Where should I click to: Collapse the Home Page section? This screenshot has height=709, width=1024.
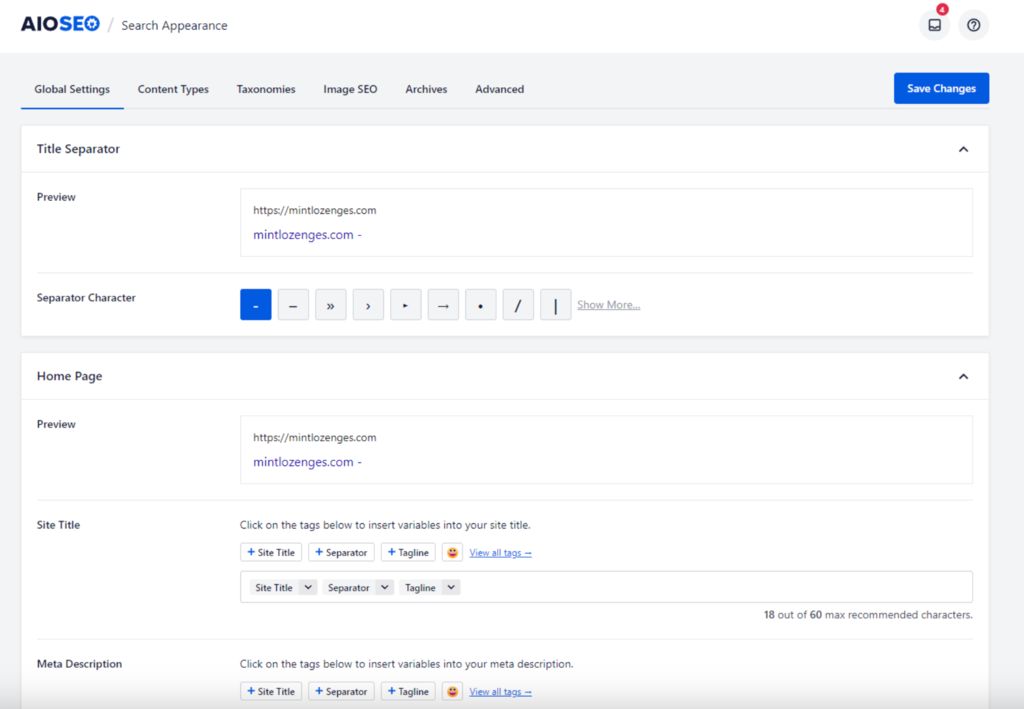[x=963, y=377]
